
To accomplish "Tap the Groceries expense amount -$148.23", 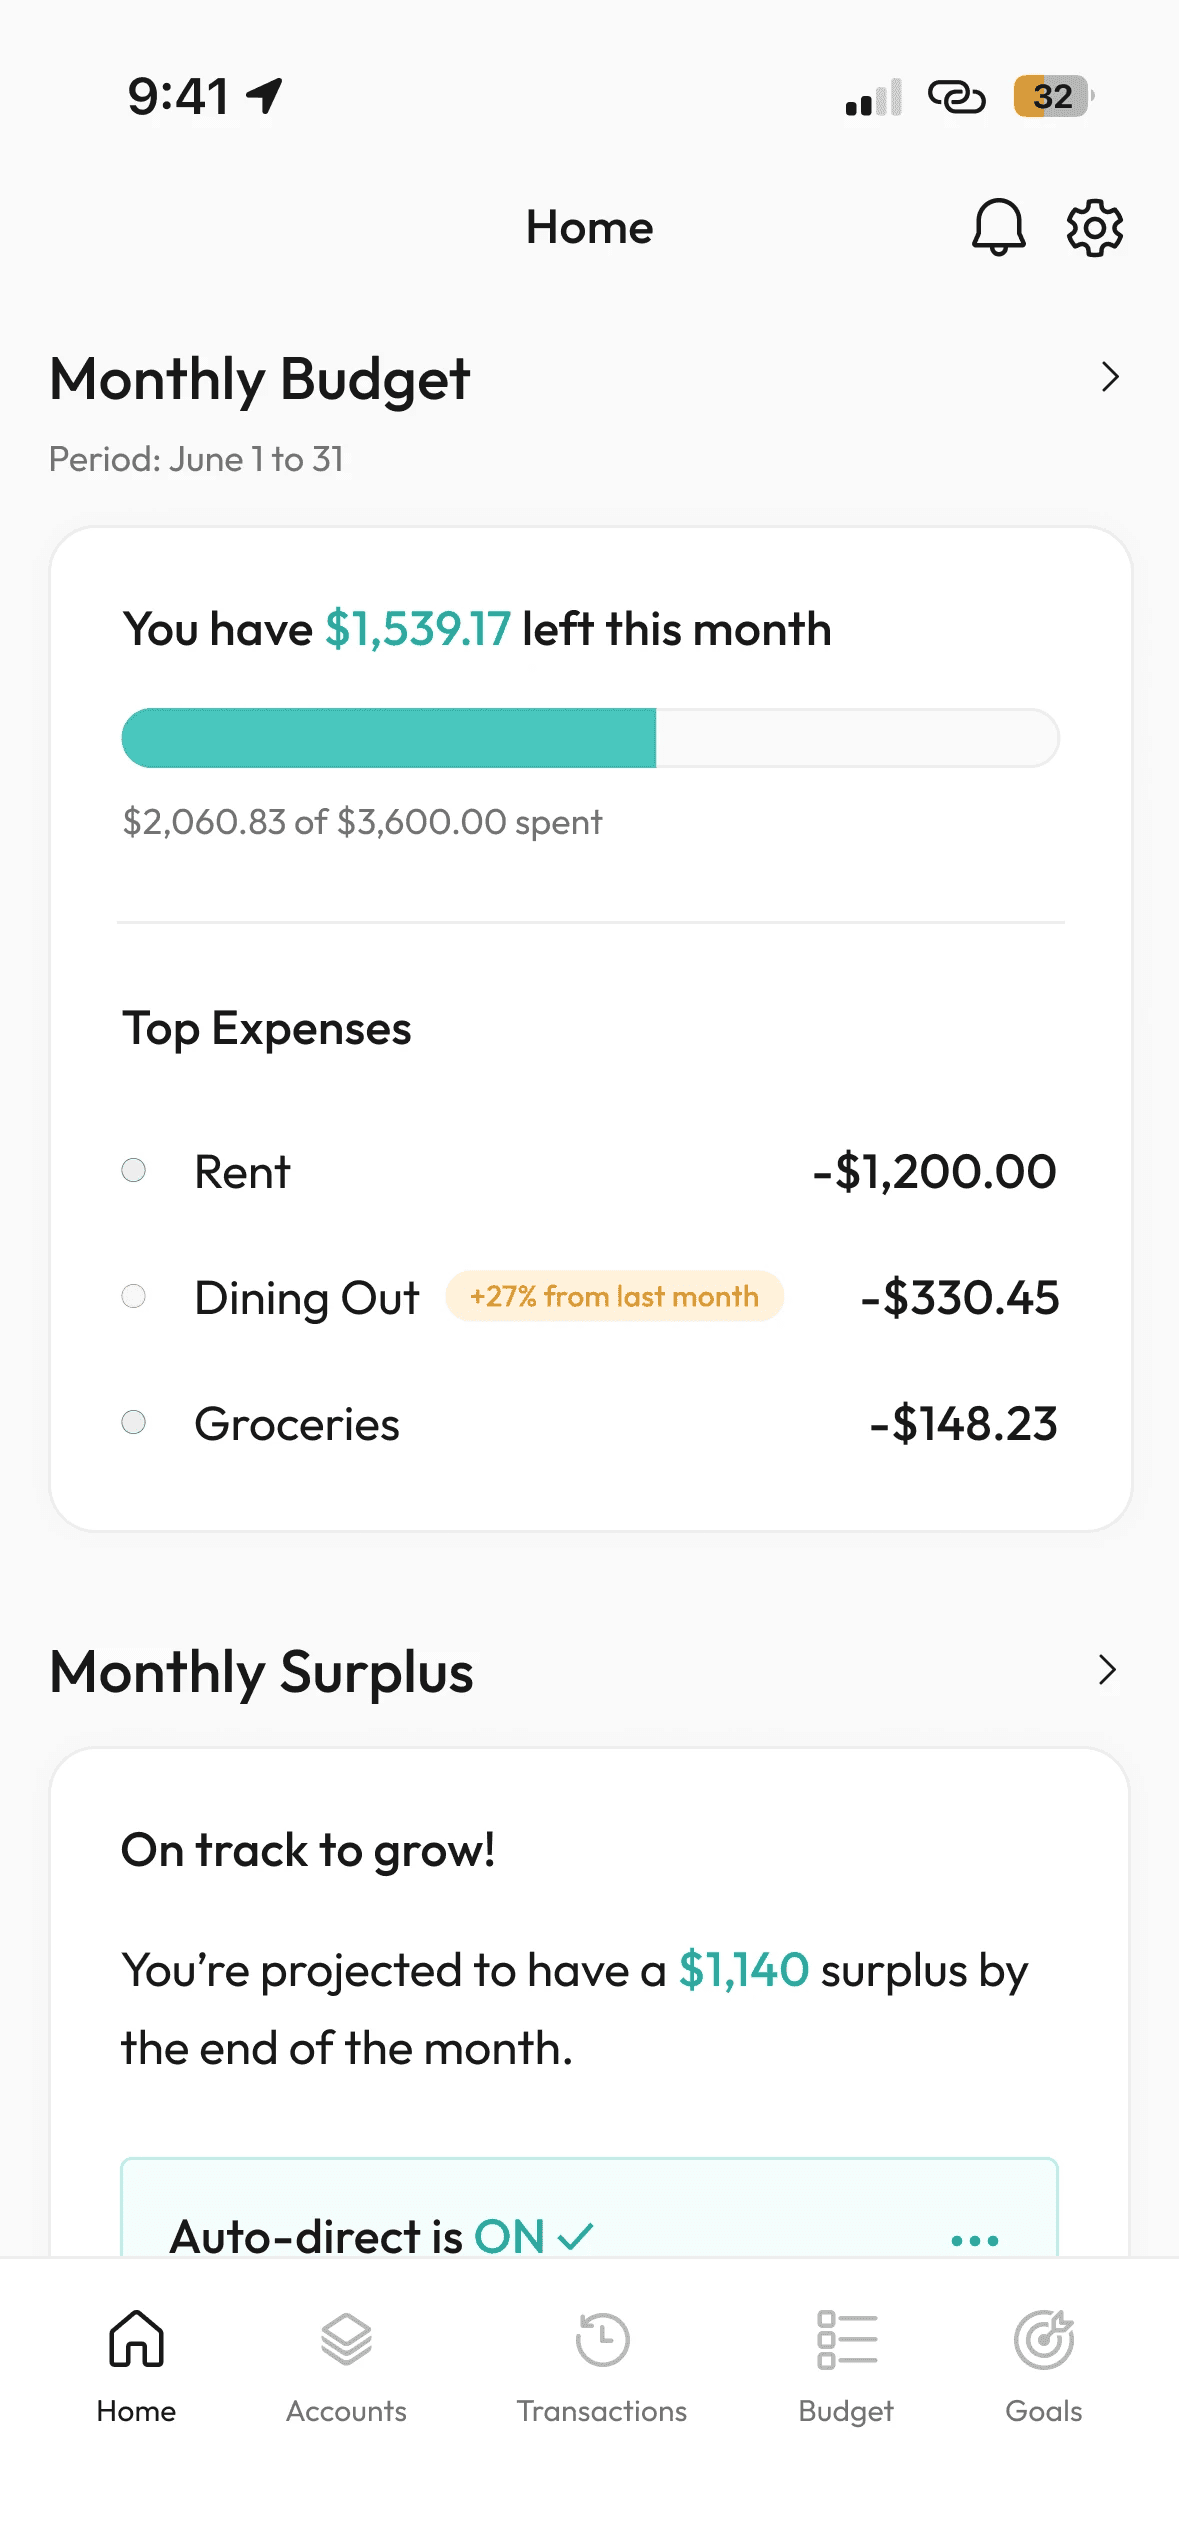I will (x=963, y=1423).
